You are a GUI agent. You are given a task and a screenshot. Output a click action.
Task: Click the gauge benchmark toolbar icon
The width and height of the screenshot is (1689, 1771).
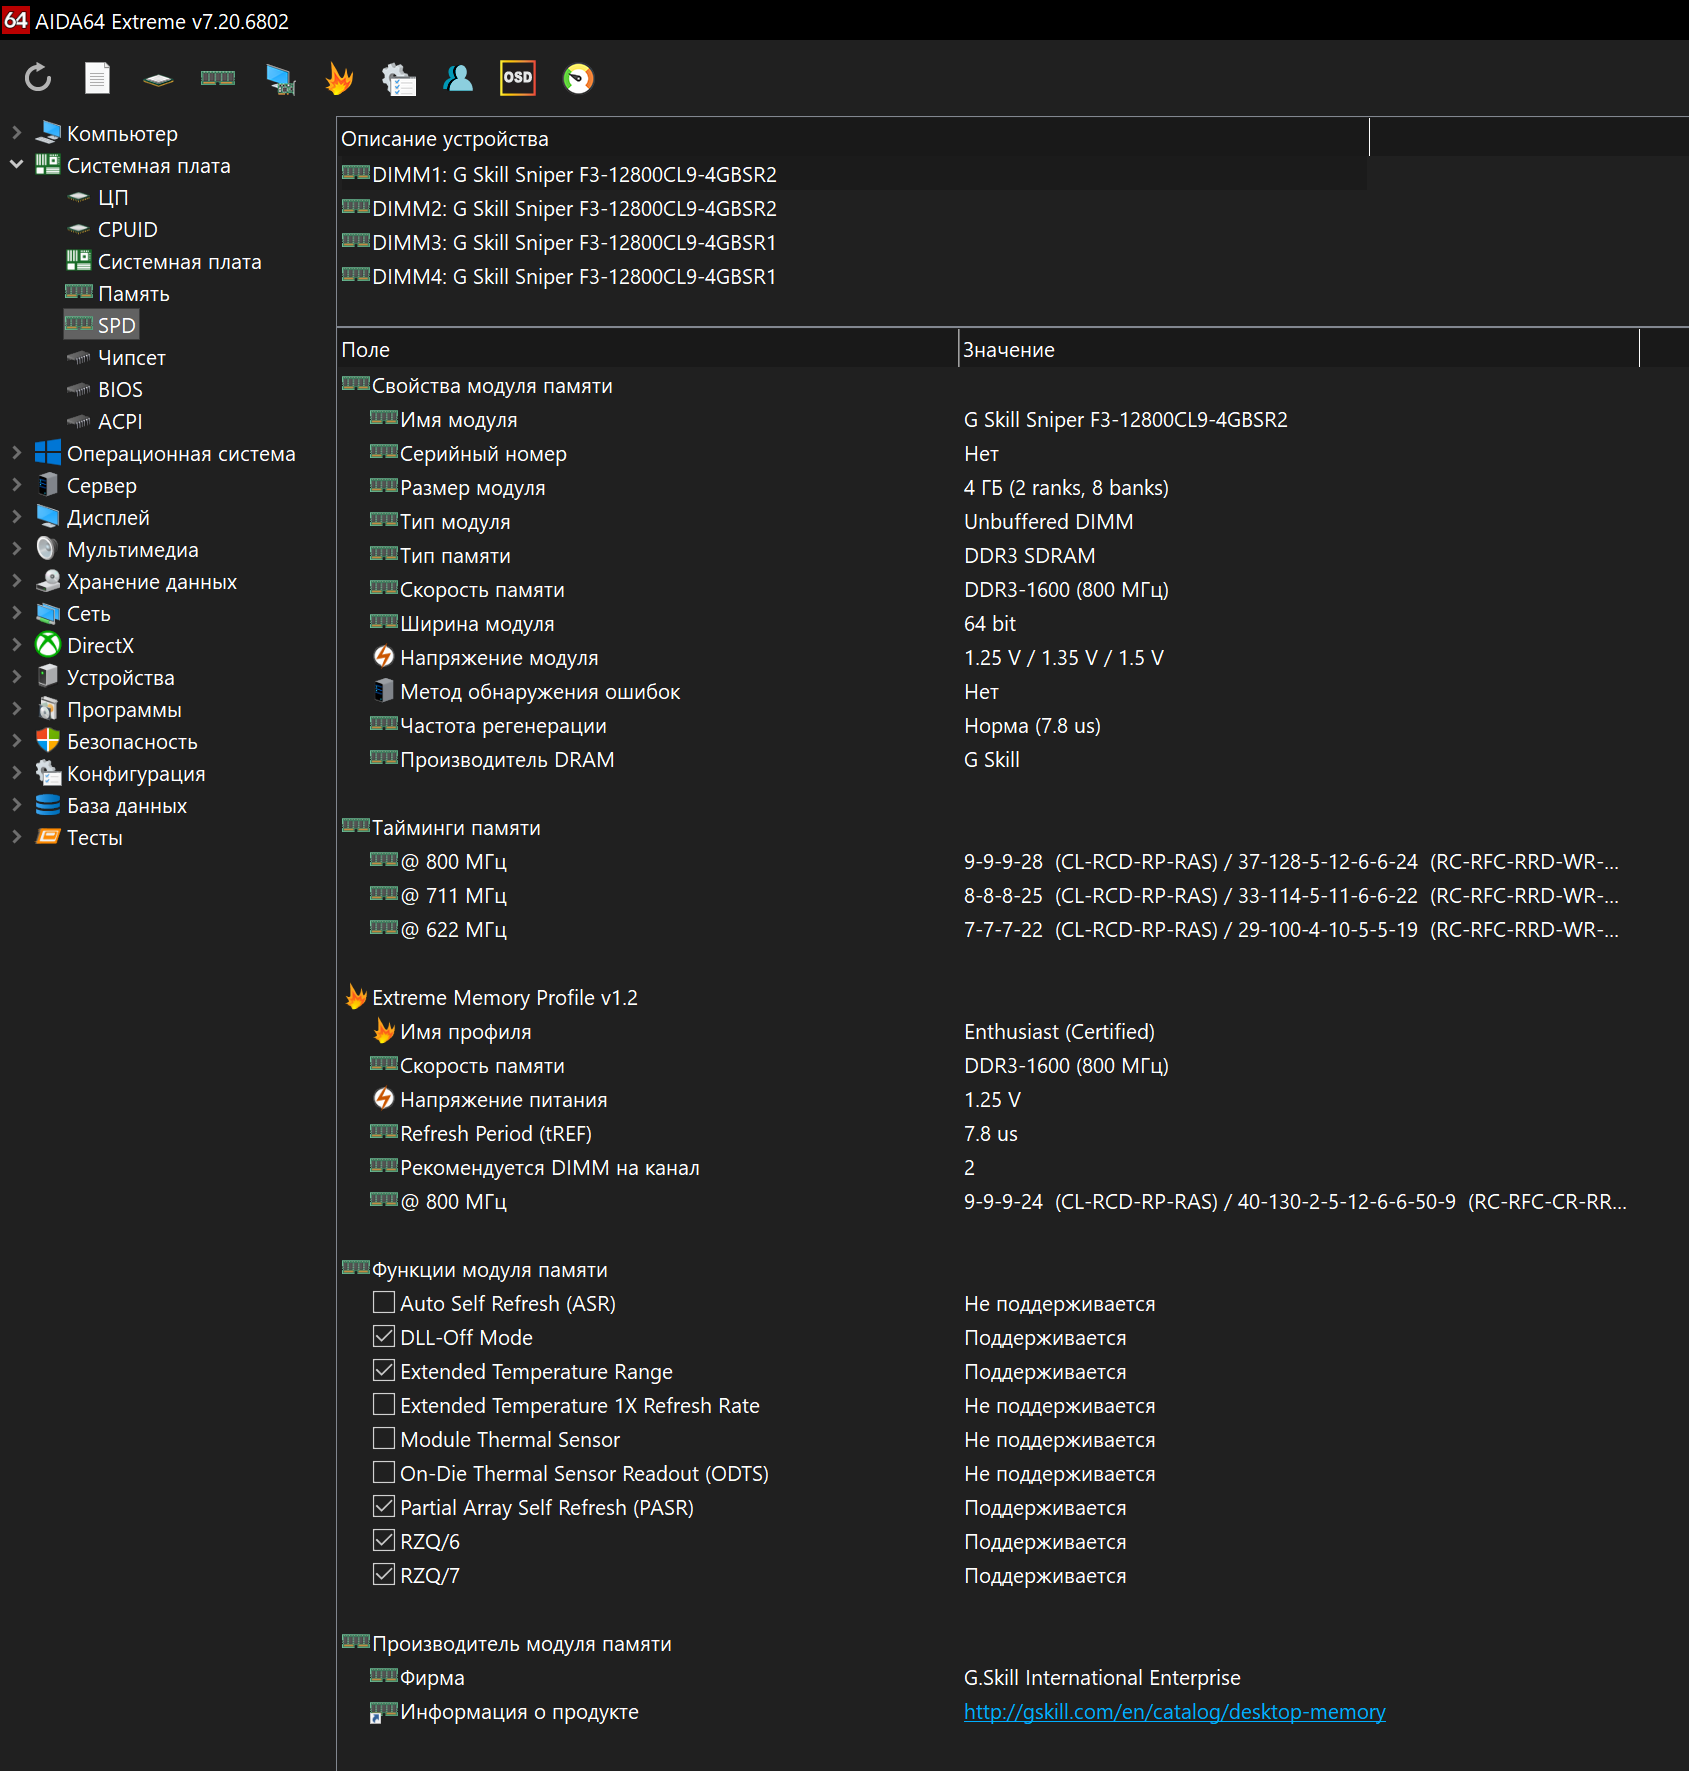pos(578,78)
